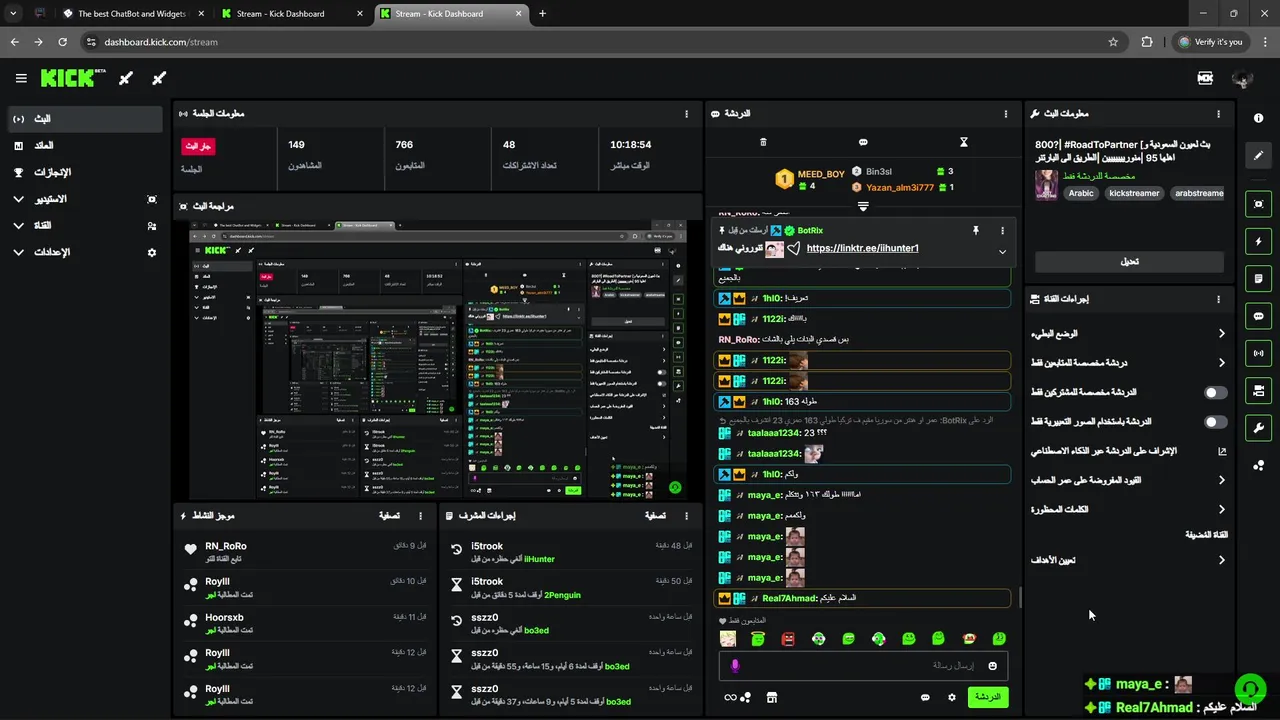Click the green الدردشة send button
The height and width of the screenshot is (720, 1280).
988,697
